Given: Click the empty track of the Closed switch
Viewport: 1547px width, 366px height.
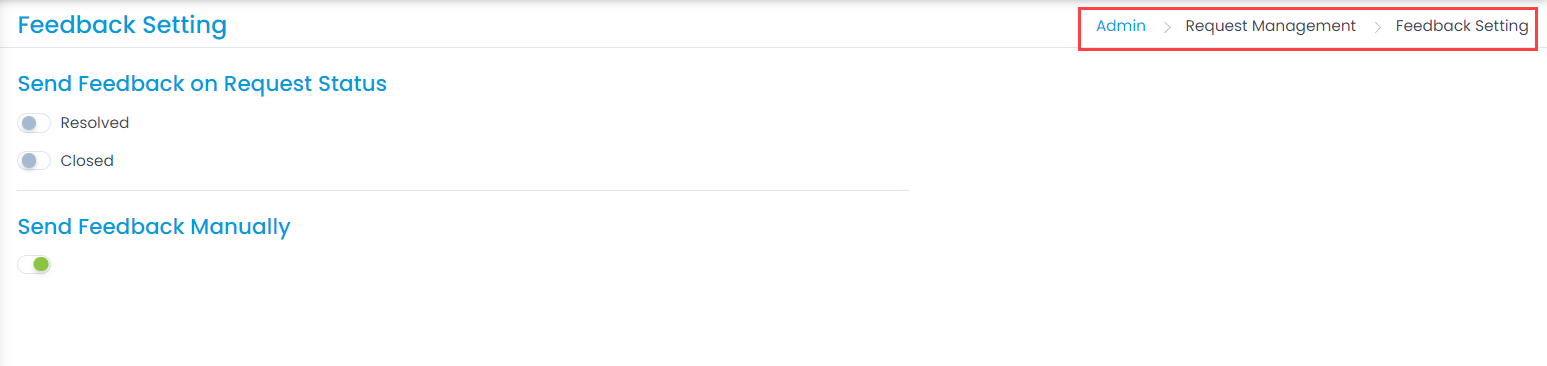Looking at the screenshot, I should [43, 160].
